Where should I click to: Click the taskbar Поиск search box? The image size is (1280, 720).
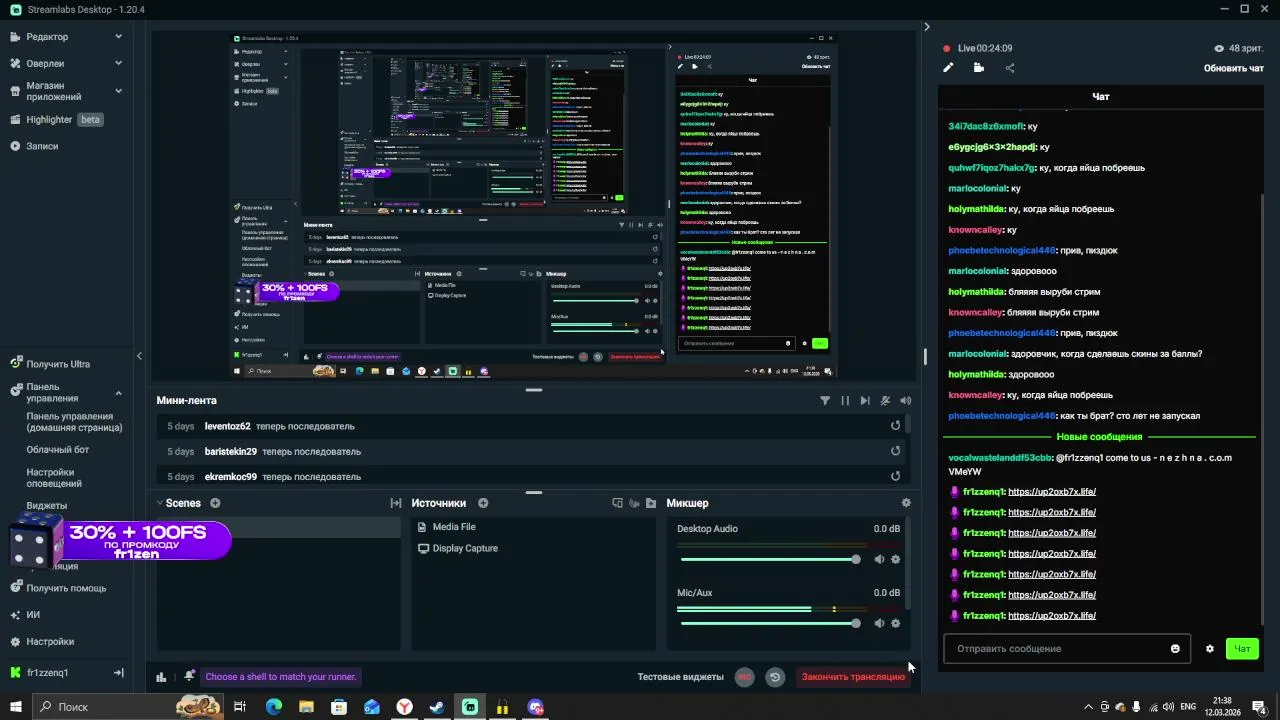(x=129, y=707)
